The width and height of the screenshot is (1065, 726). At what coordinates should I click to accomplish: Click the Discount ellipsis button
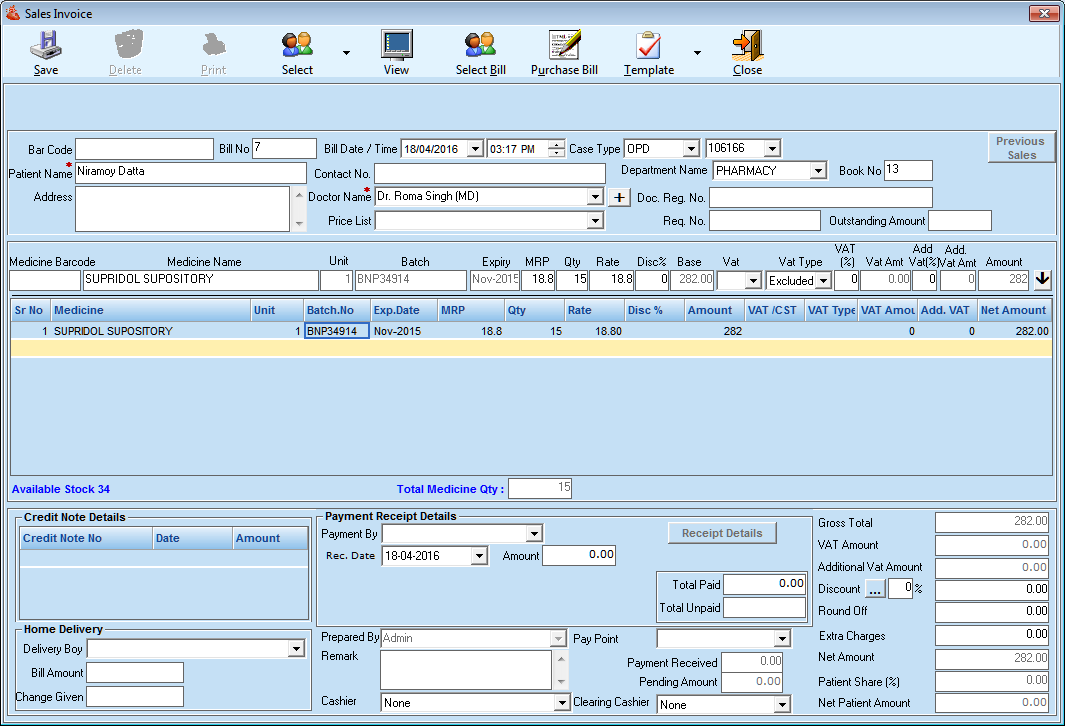(x=875, y=589)
